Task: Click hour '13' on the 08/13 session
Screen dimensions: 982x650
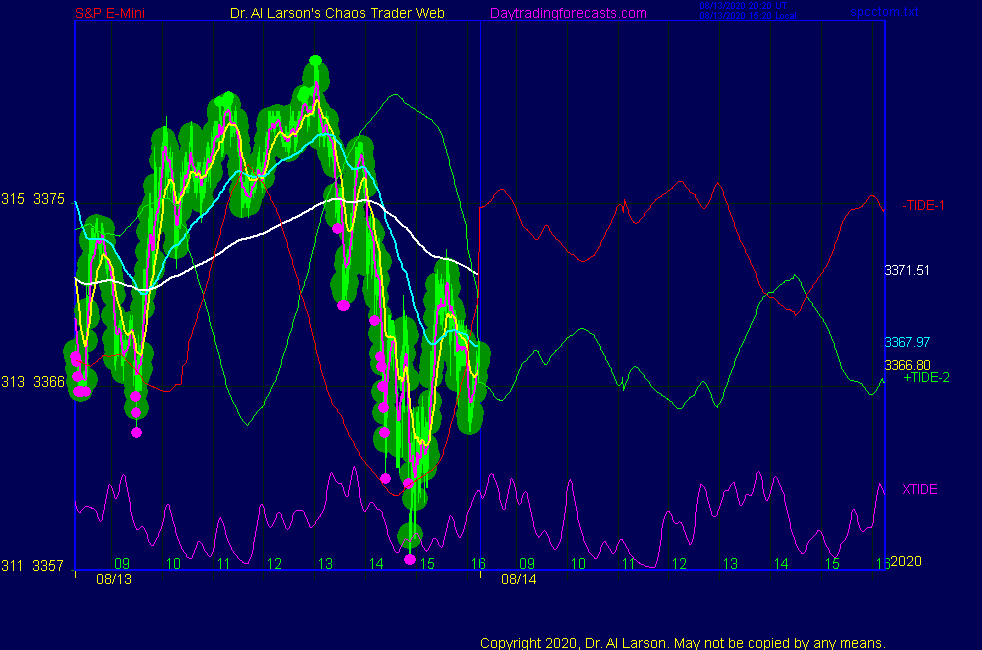Action: click(x=325, y=564)
